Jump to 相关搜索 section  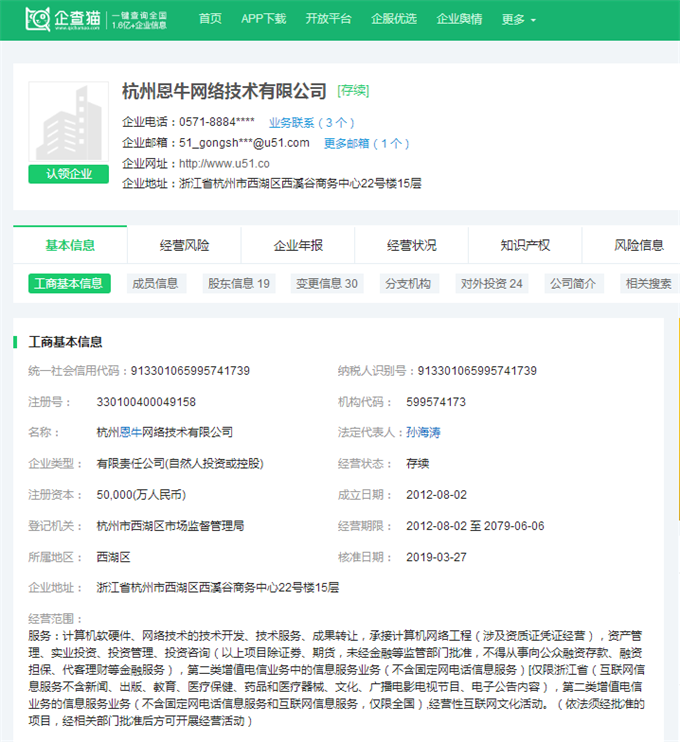pyautogui.click(x=649, y=283)
